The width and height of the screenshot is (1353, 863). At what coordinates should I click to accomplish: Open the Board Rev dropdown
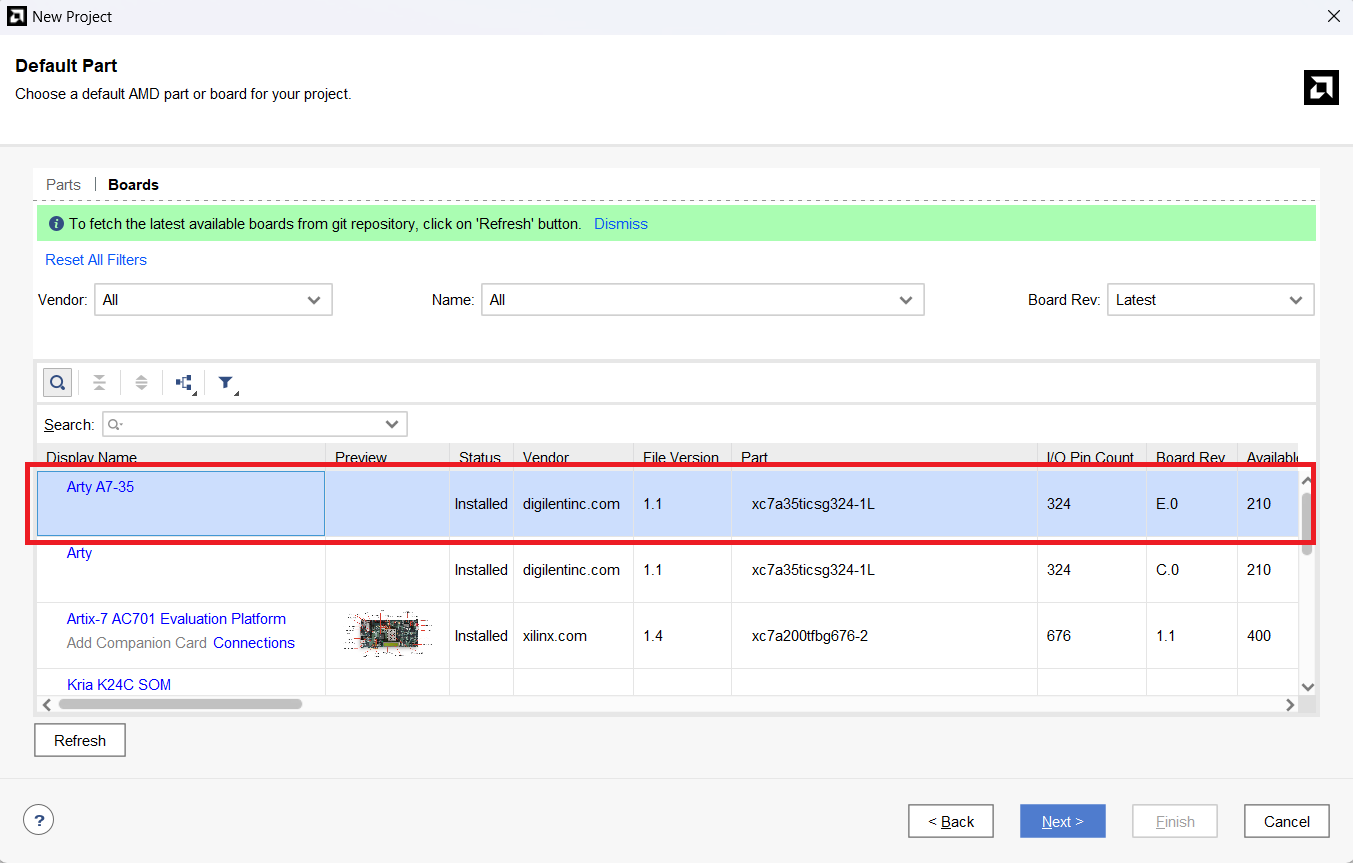click(x=1210, y=300)
